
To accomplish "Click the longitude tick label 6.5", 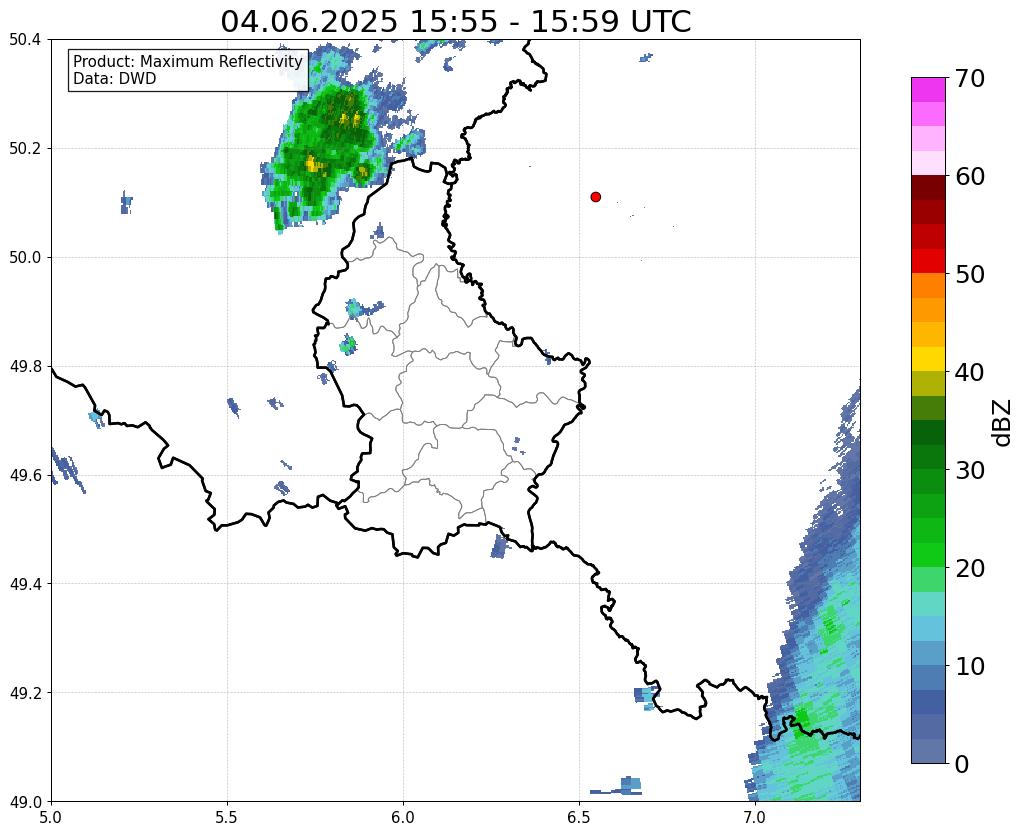I will tap(579, 817).
